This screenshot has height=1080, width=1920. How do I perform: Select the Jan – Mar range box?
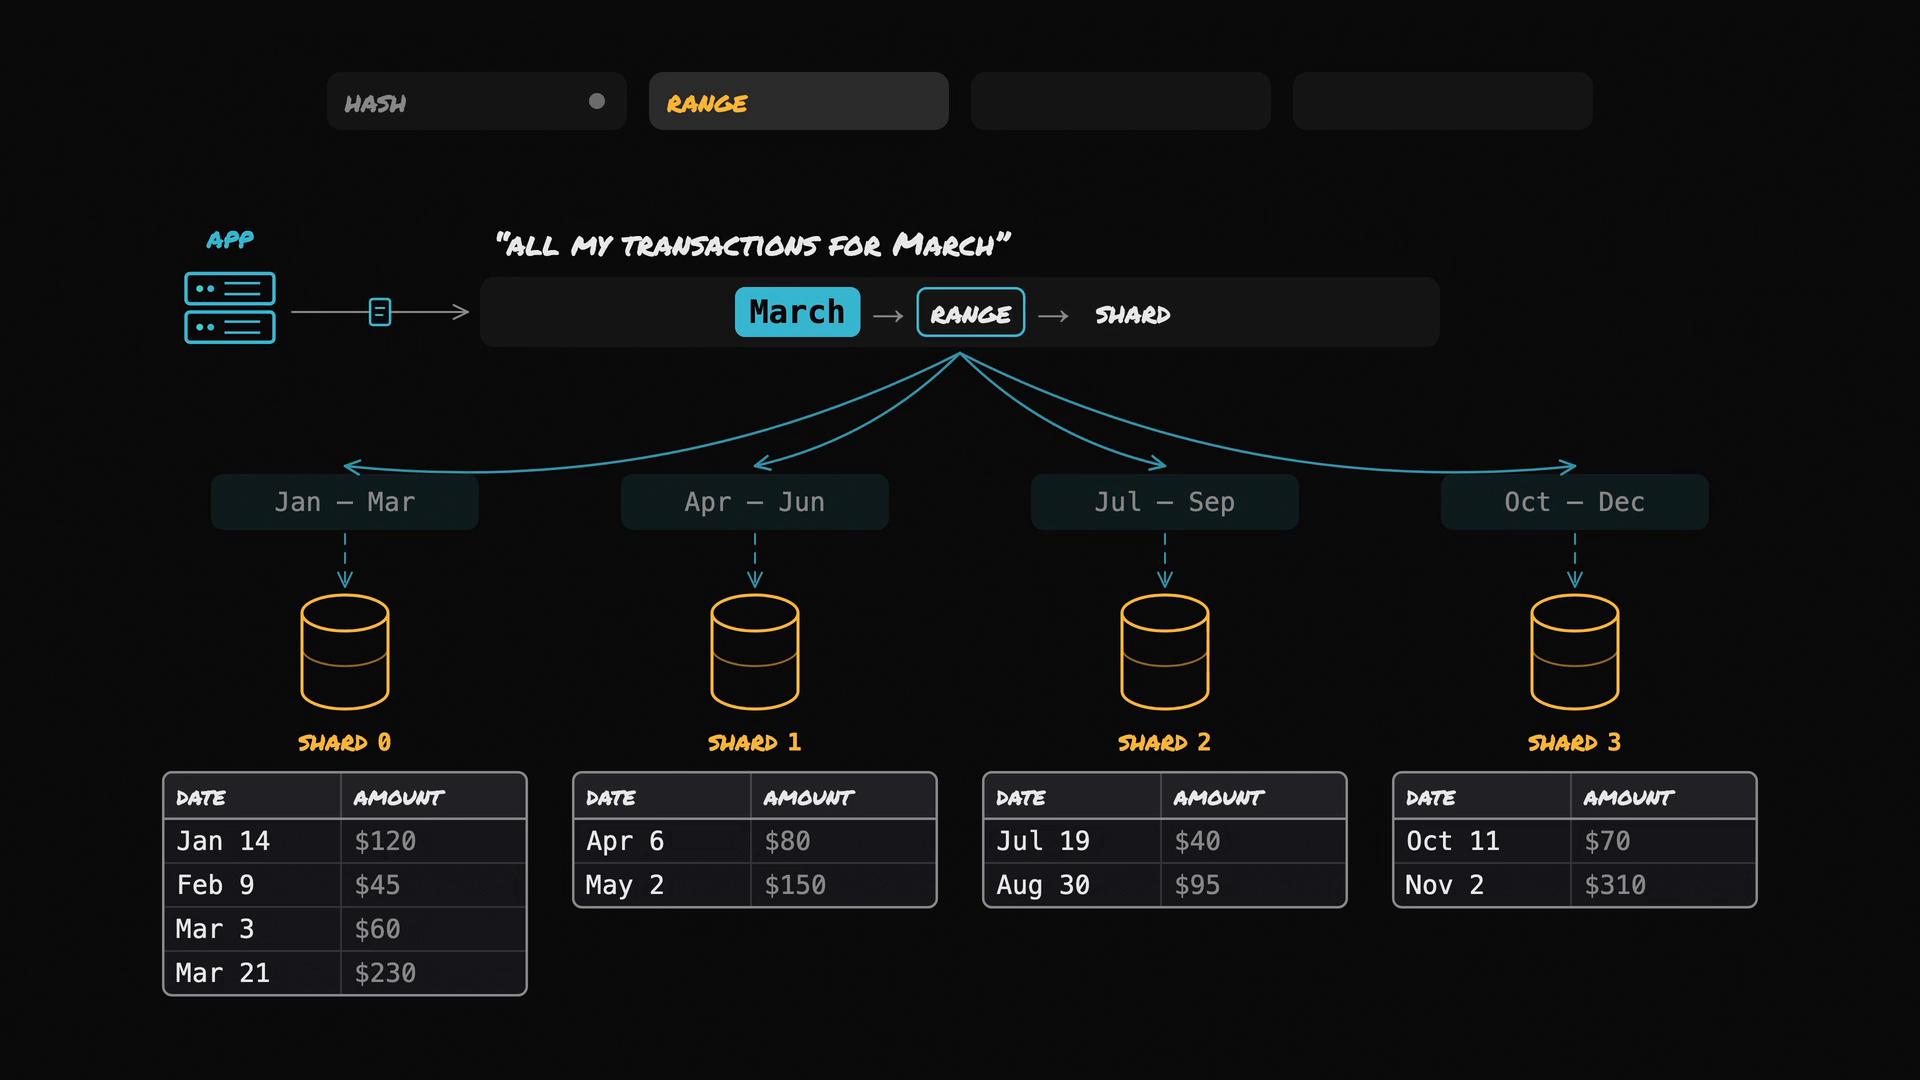pos(344,502)
